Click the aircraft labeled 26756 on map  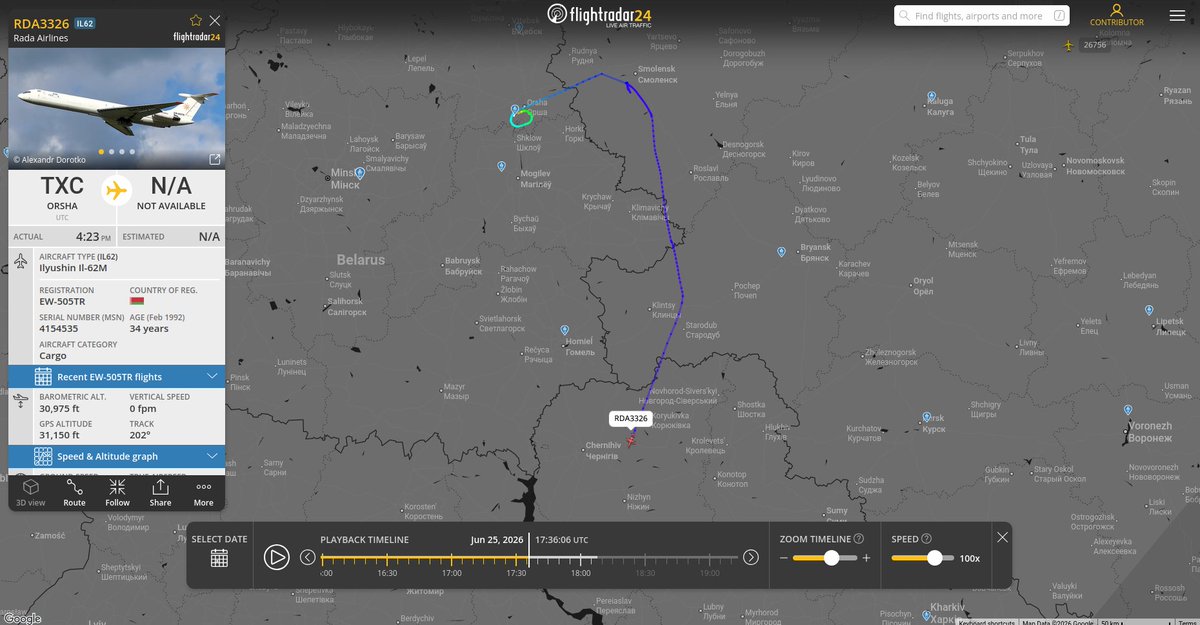point(1068,45)
